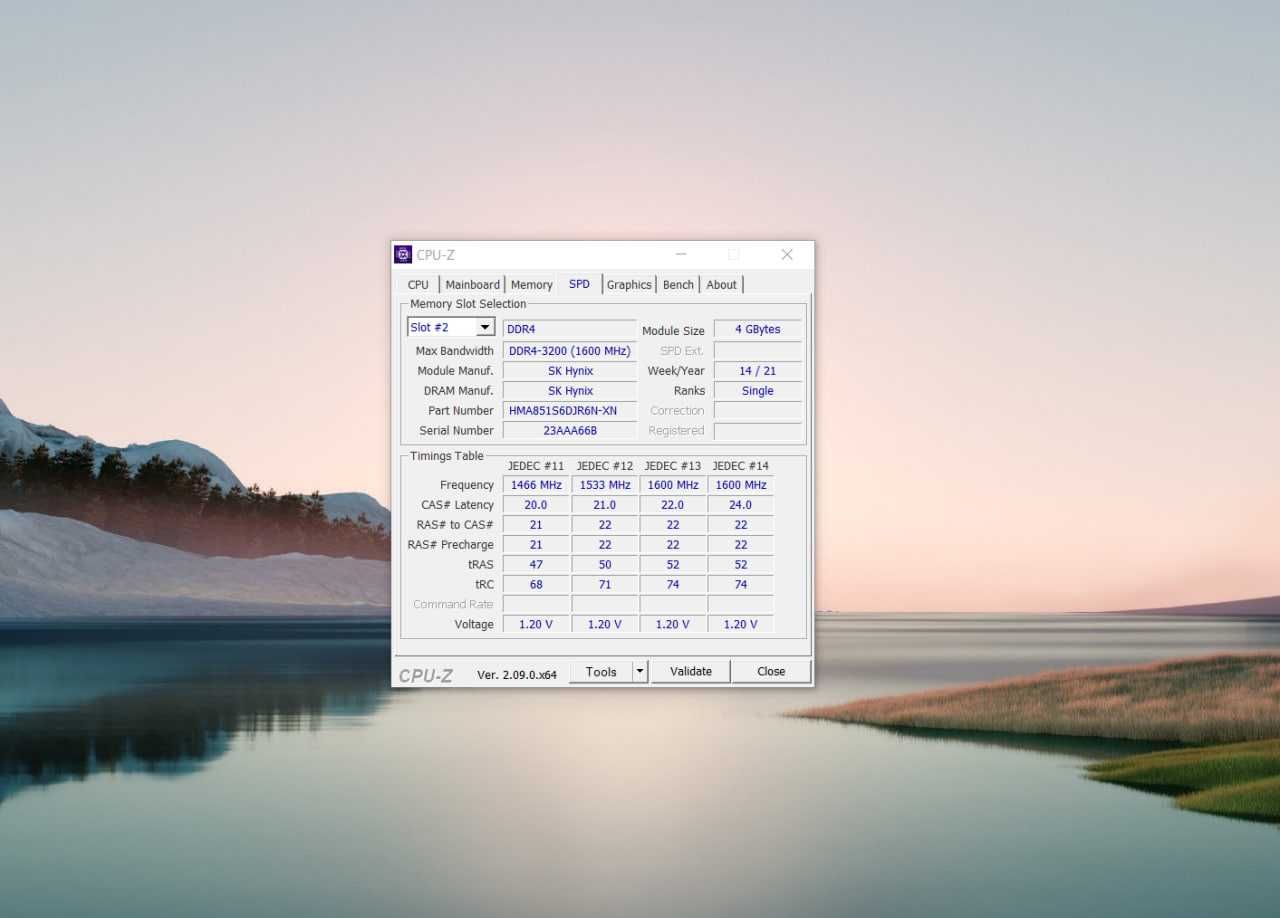Viewport: 1280px width, 918px height.
Task: Click the DRAM Manuf. SK Hynix field
Action: click(x=569, y=391)
